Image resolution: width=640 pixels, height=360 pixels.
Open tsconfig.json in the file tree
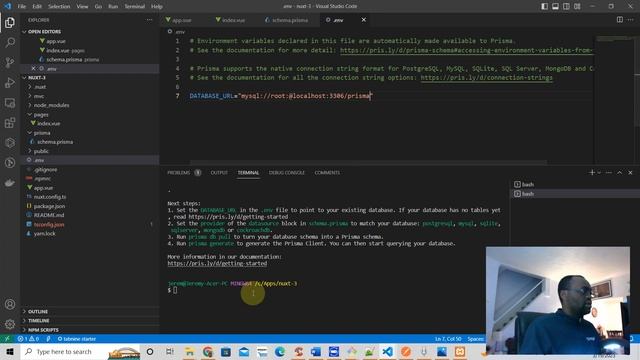click(49, 224)
